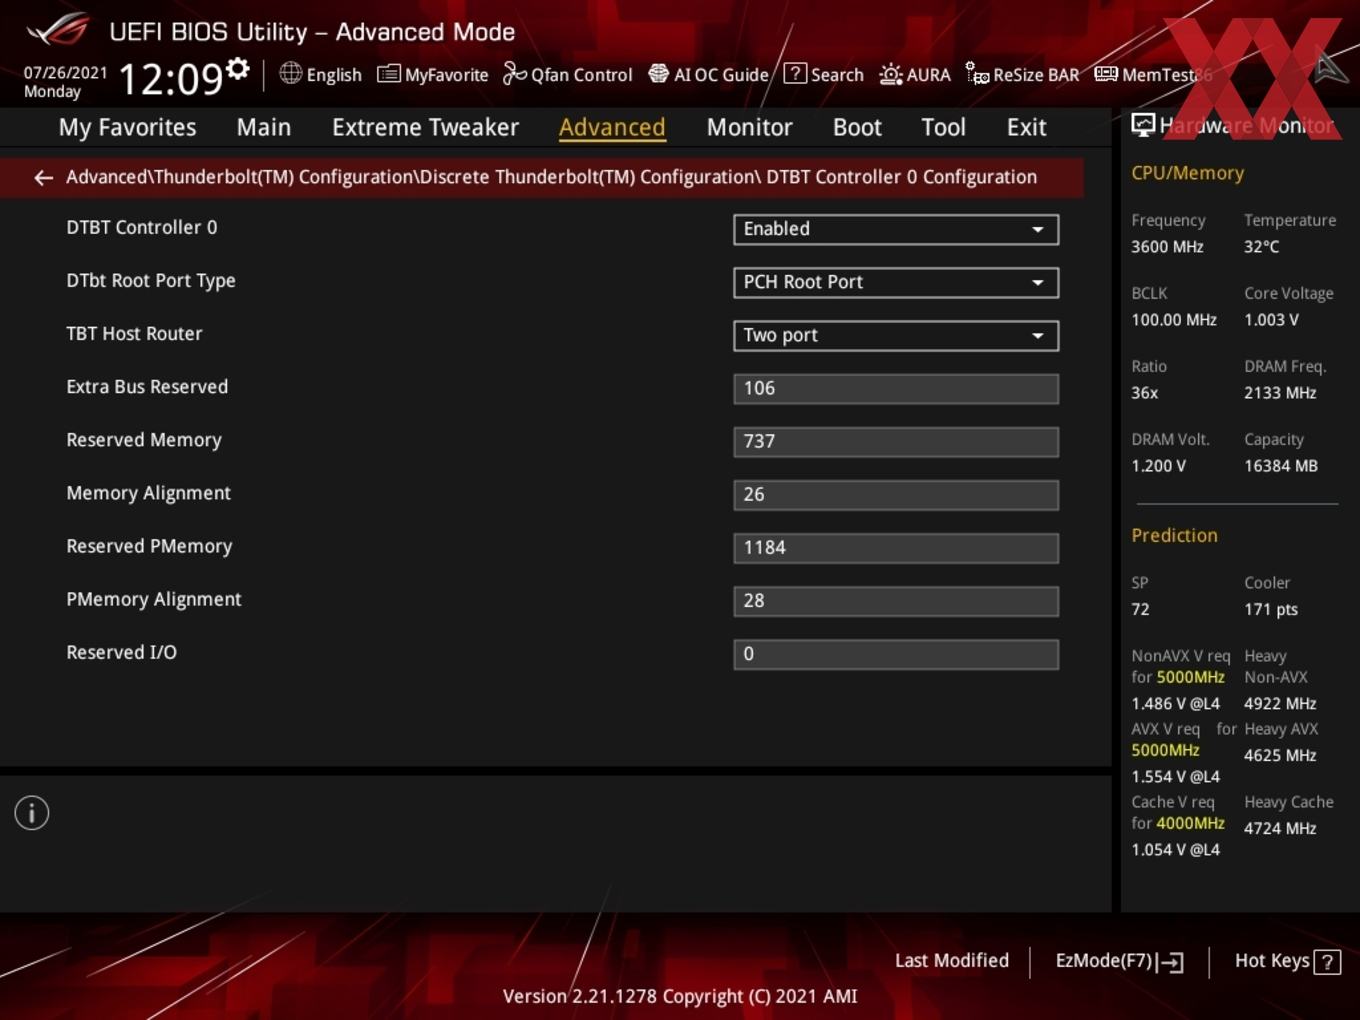Click the 1.003 V core voltage value
Image resolution: width=1360 pixels, height=1020 pixels.
pyautogui.click(x=1271, y=320)
